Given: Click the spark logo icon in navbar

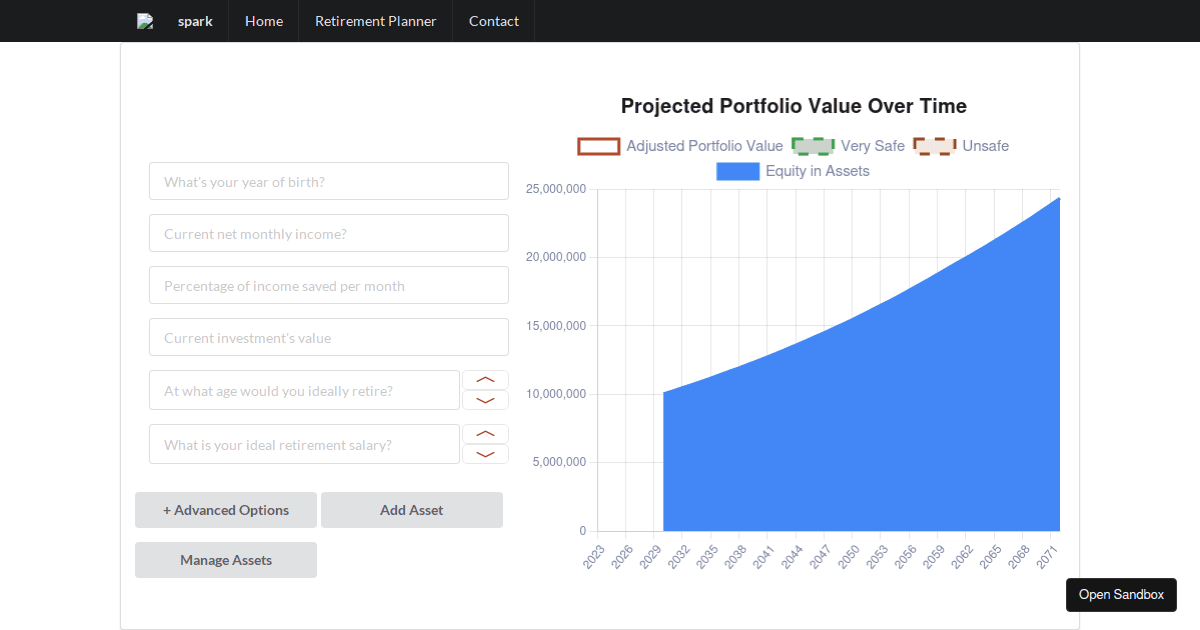Looking at the screenshot, I should [x=145, y=21].
